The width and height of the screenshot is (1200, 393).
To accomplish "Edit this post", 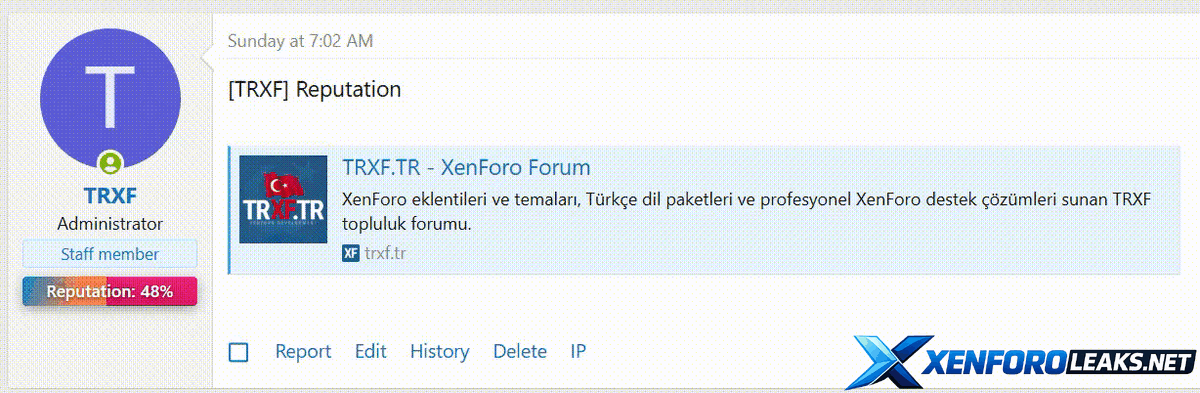I will point(370,352).
